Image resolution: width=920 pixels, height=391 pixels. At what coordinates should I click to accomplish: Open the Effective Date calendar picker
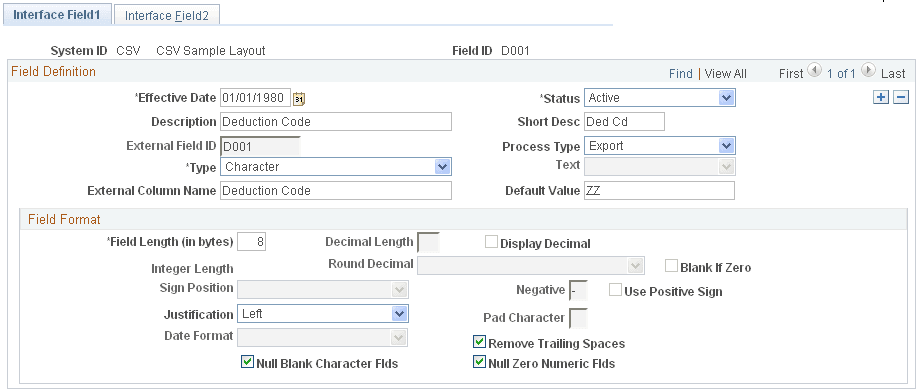click(299, 99)
